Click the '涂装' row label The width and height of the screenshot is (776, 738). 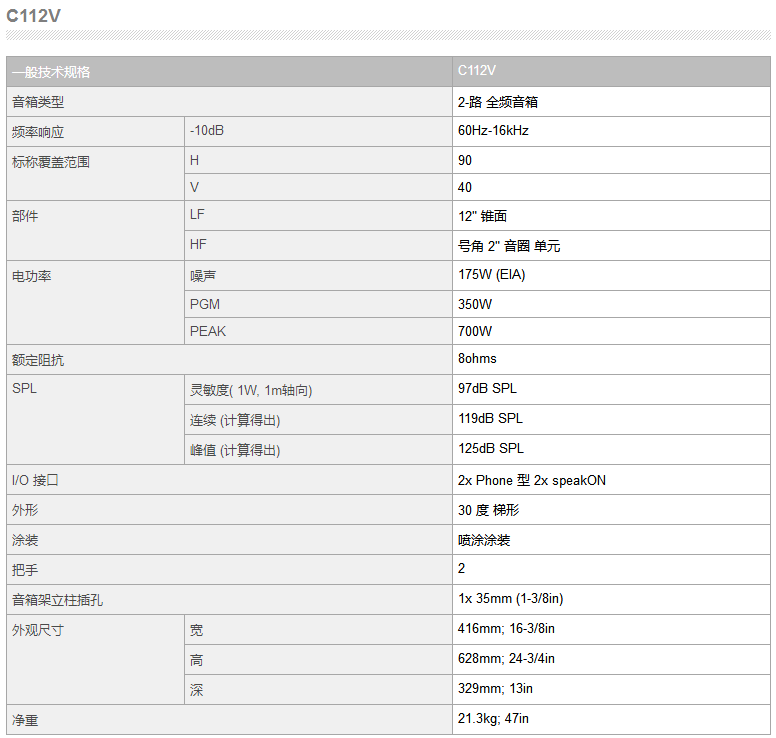[x=25, y=540]
